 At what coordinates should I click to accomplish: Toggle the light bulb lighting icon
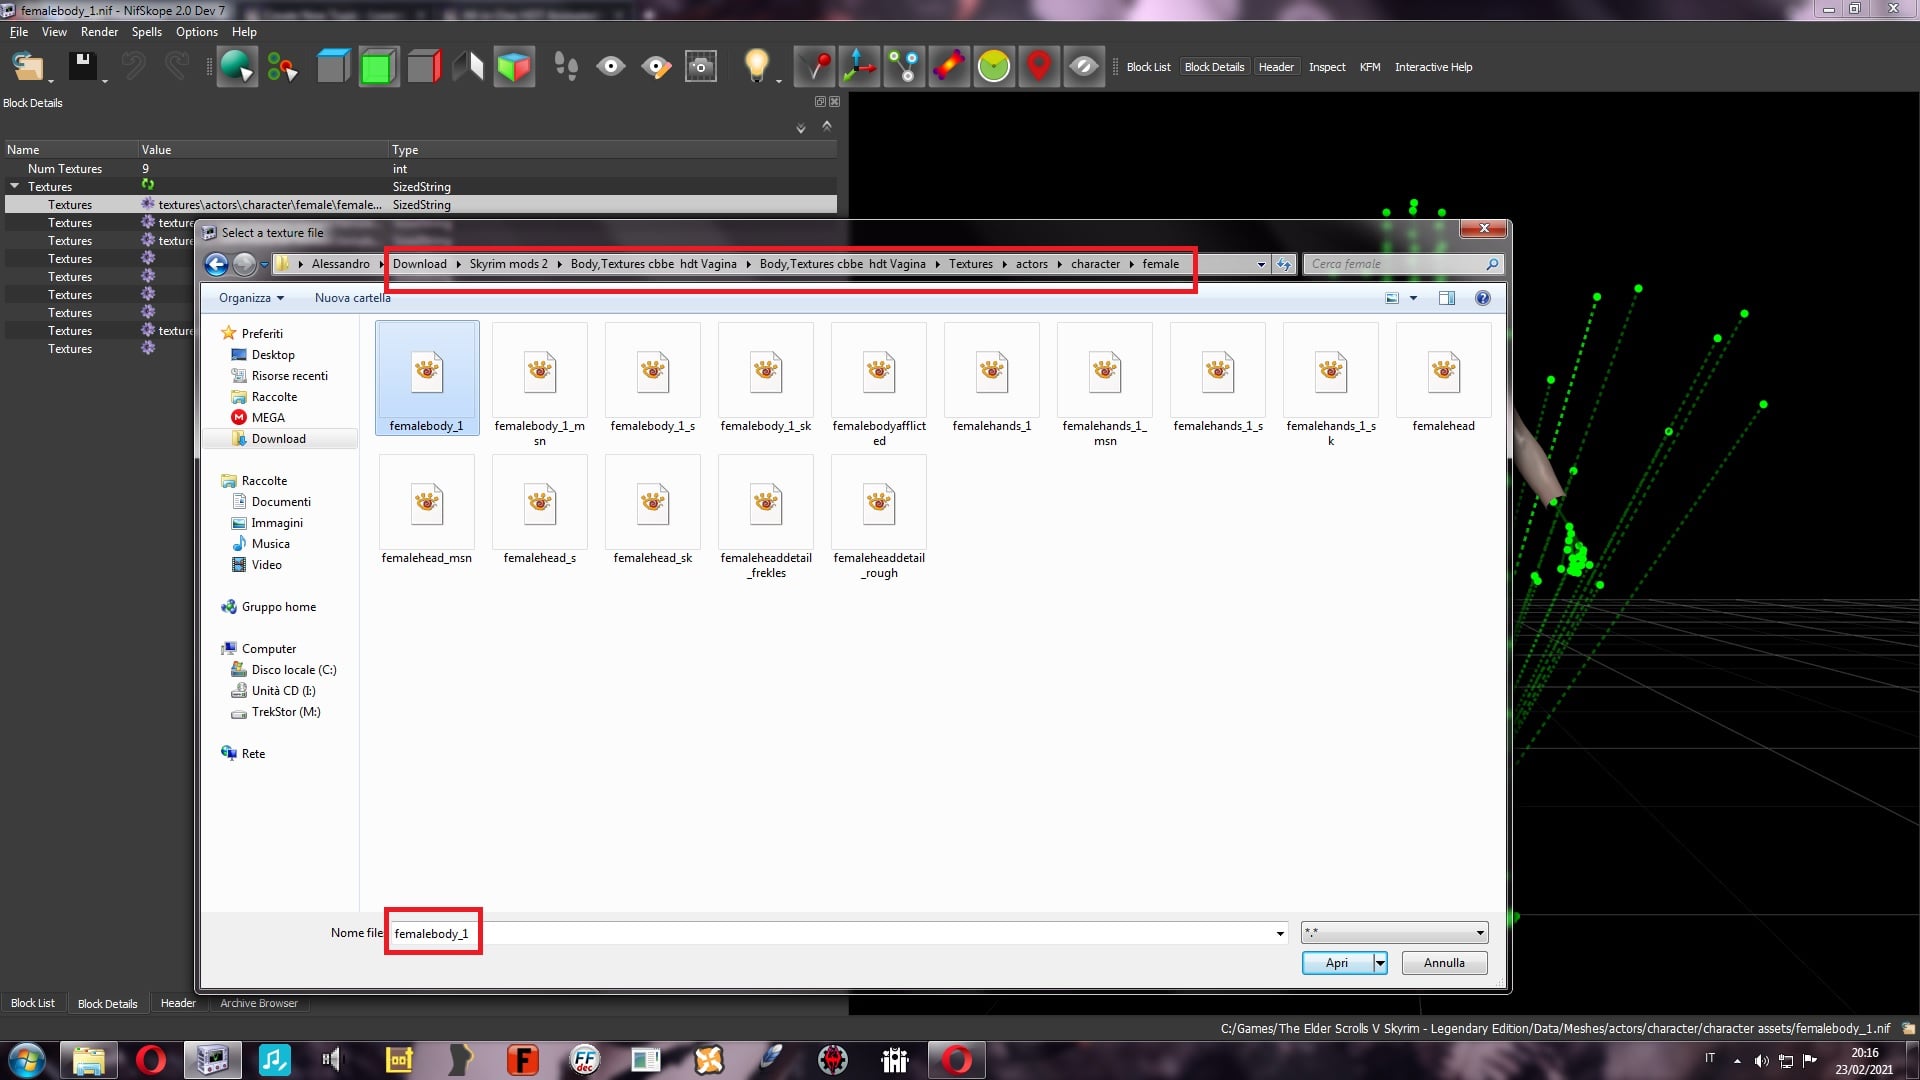[757, 67]
